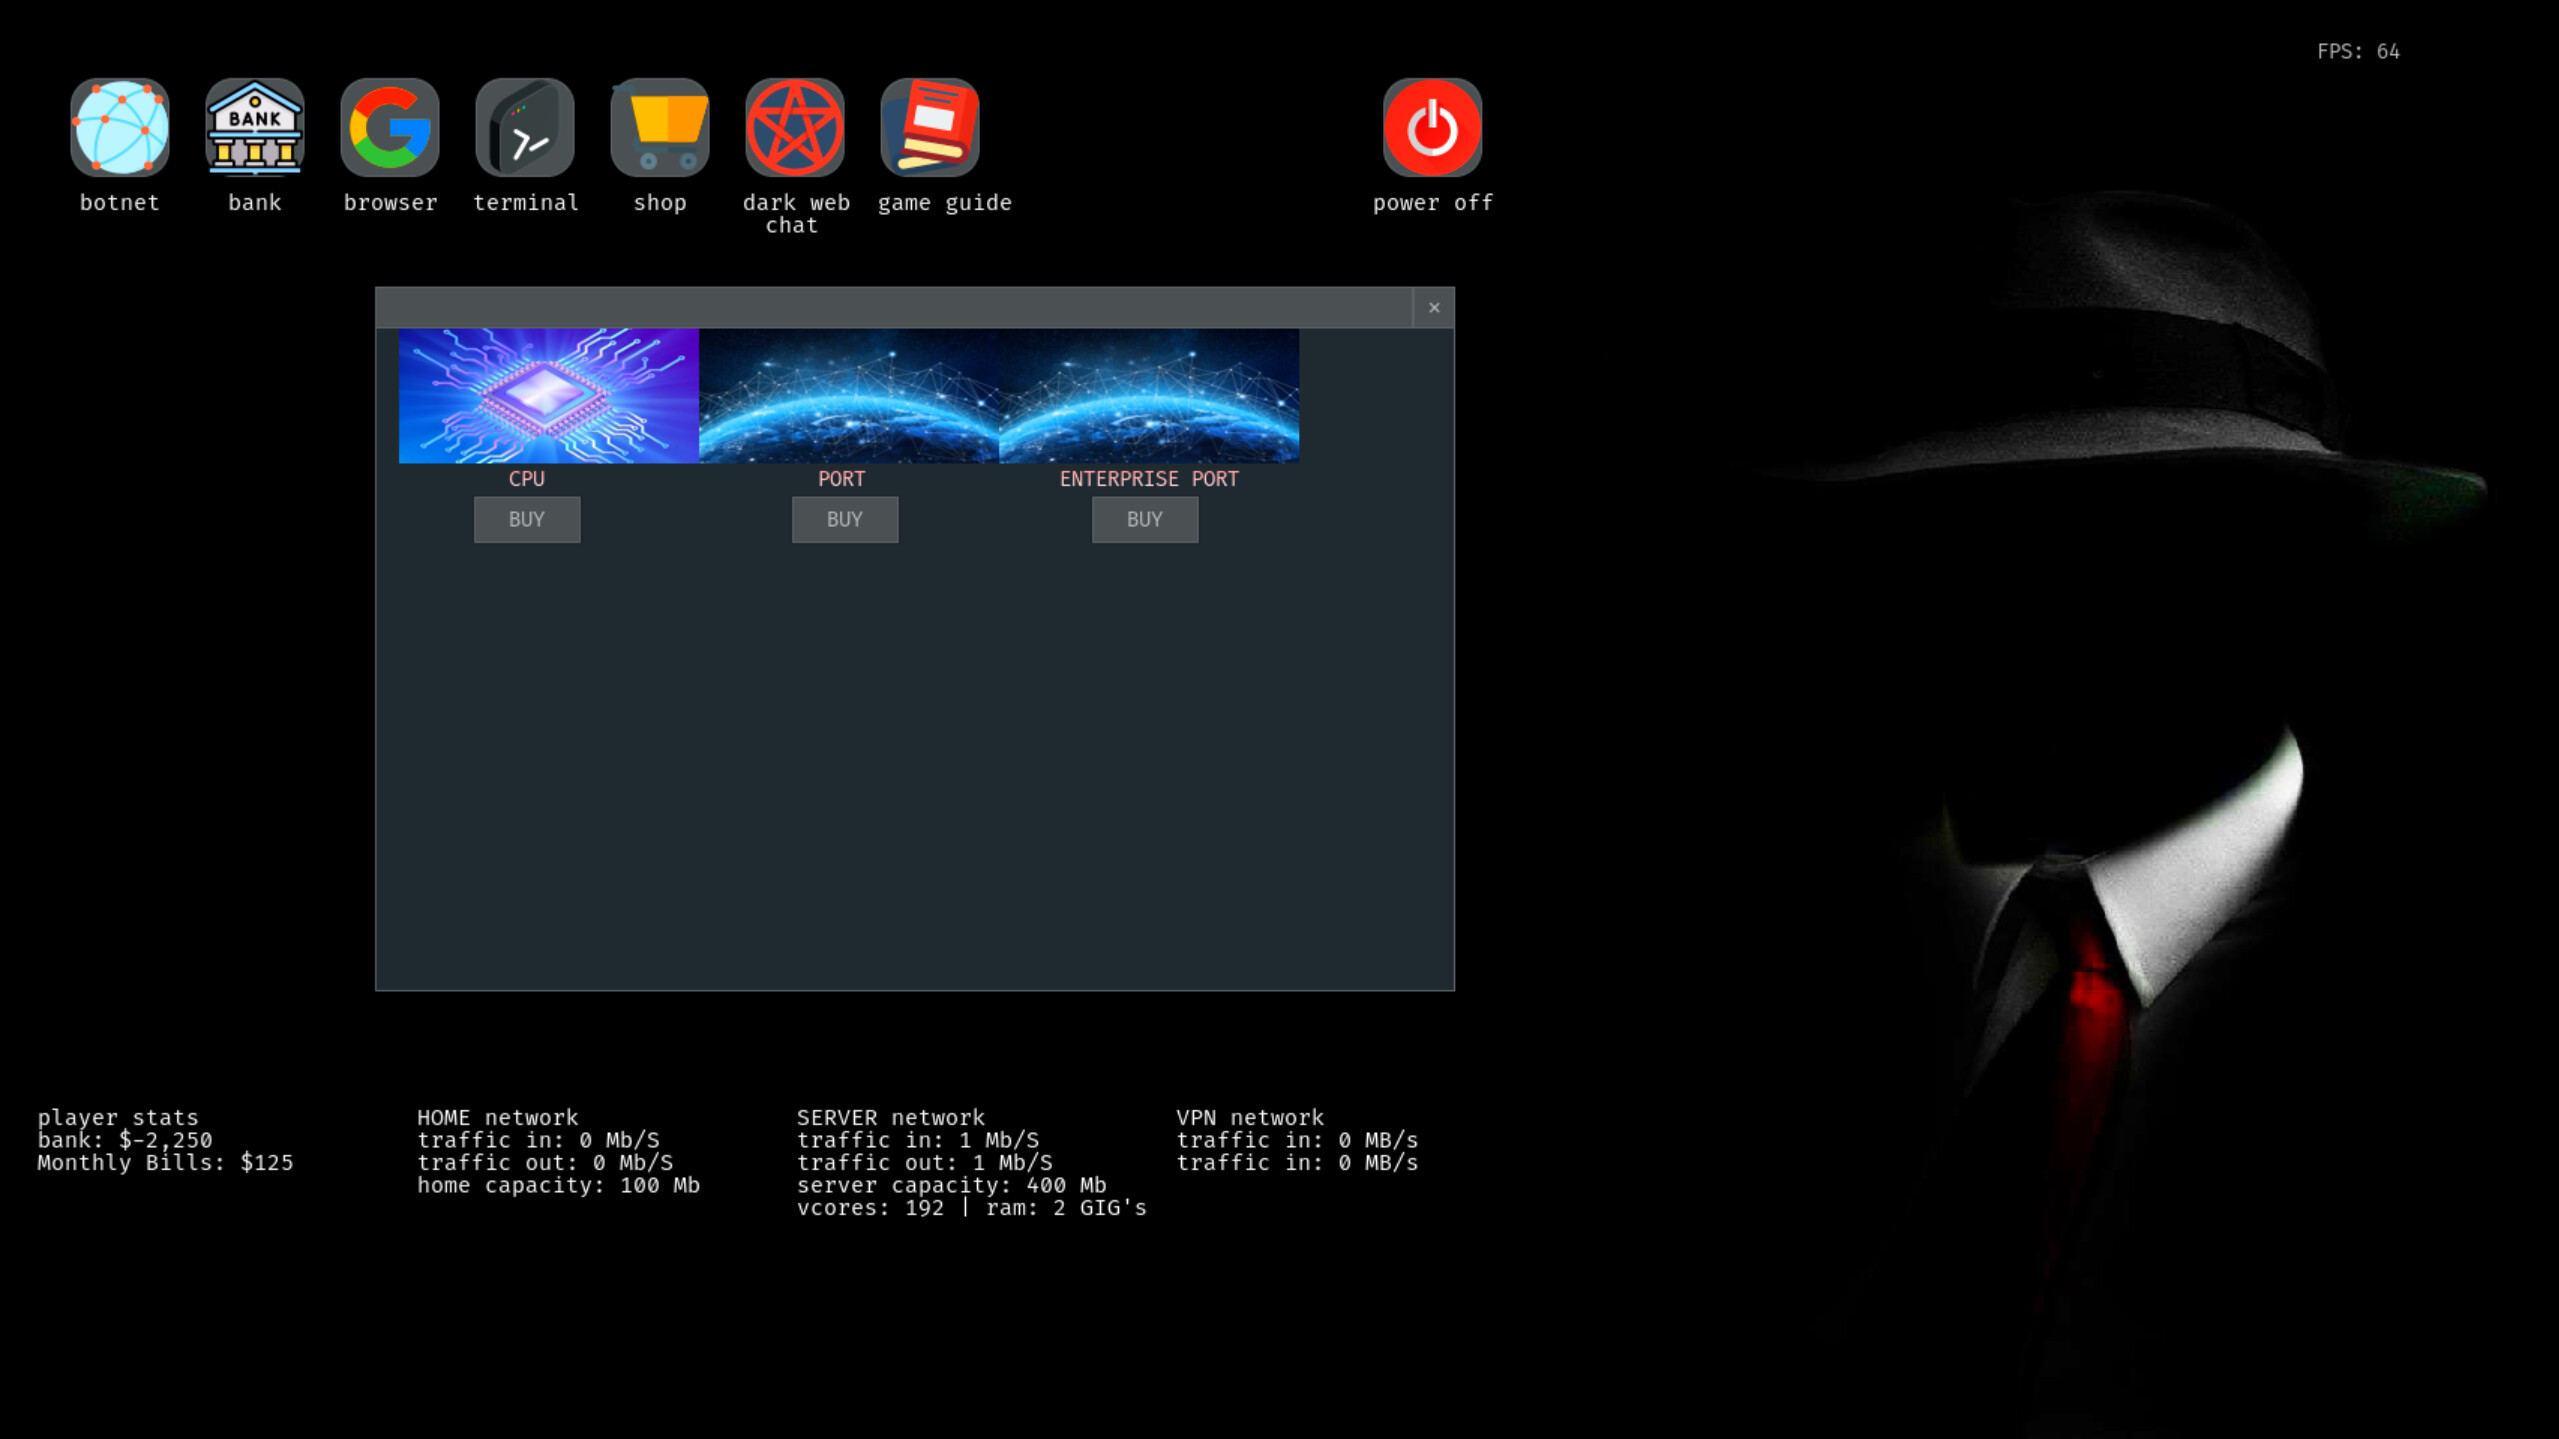2559x1439 pixels.
Task: Open the shop
Action: [659, 128]
